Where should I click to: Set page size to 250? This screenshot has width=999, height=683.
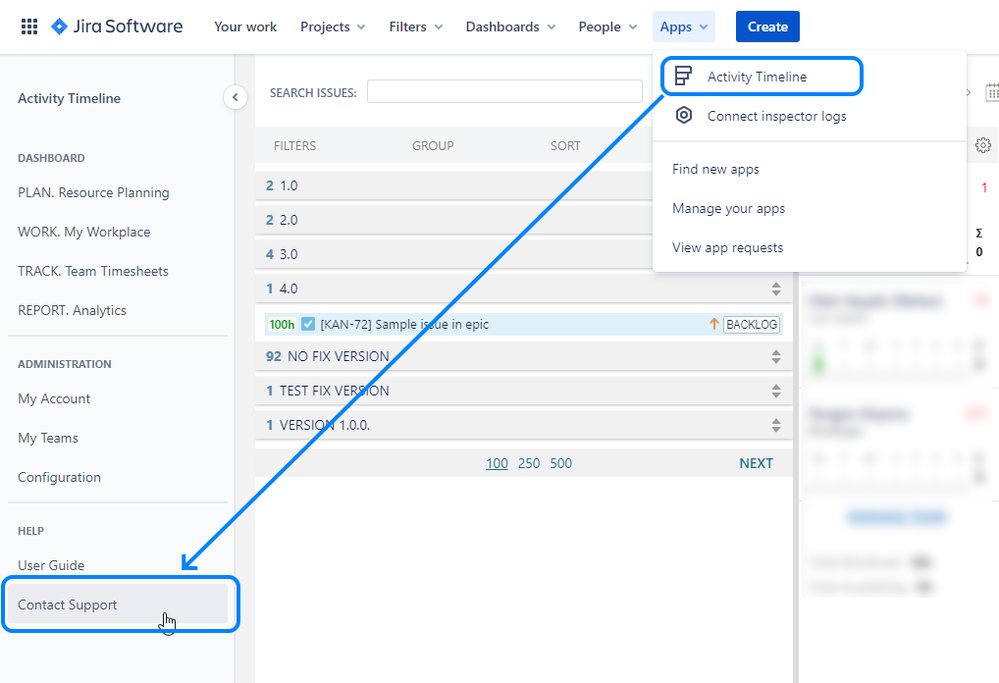[529, 463]
